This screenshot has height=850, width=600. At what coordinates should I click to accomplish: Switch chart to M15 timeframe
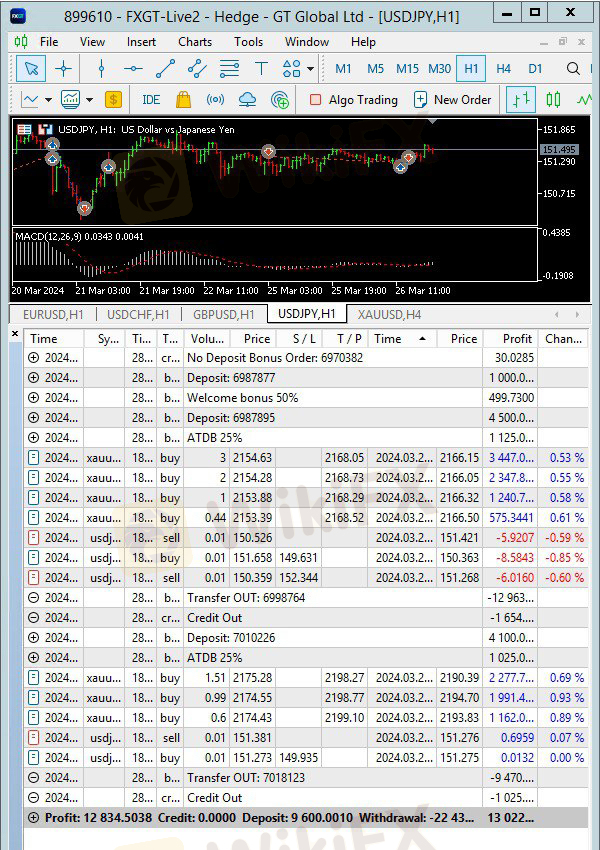pos(407,69)
